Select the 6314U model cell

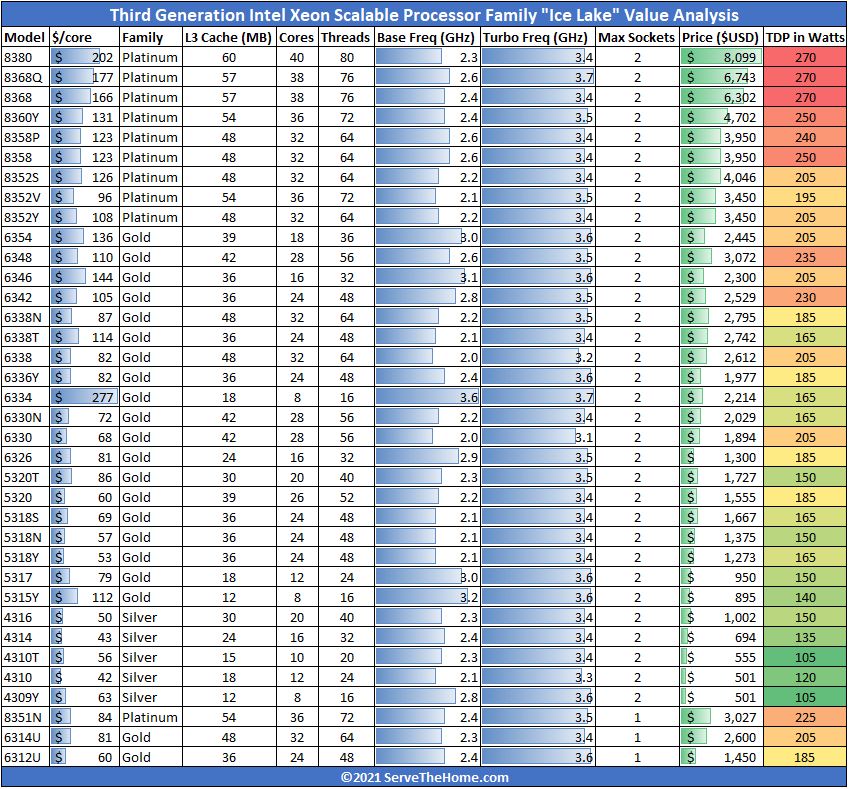coord(25,737)
